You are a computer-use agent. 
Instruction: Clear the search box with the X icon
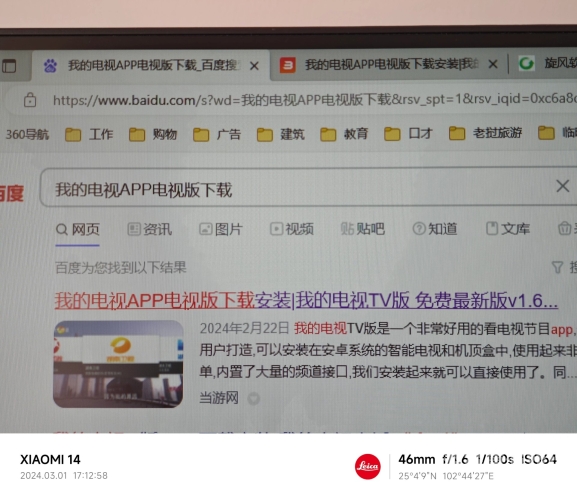tap(562, 186)
